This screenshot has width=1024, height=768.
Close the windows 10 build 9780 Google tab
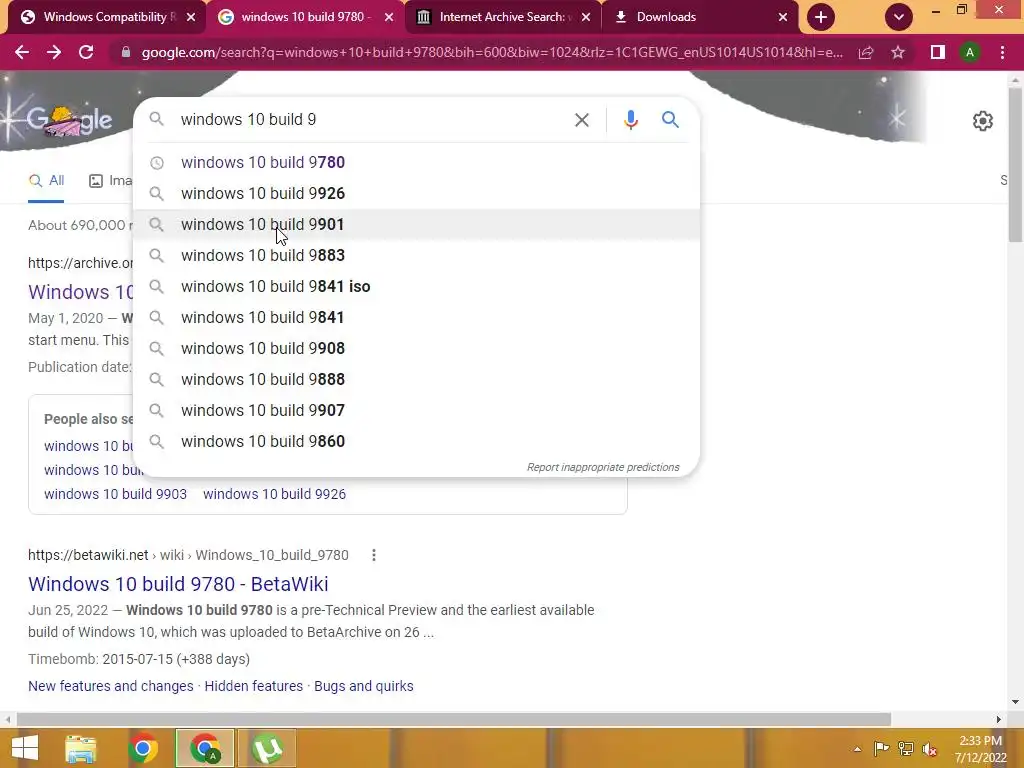point(389,17)
